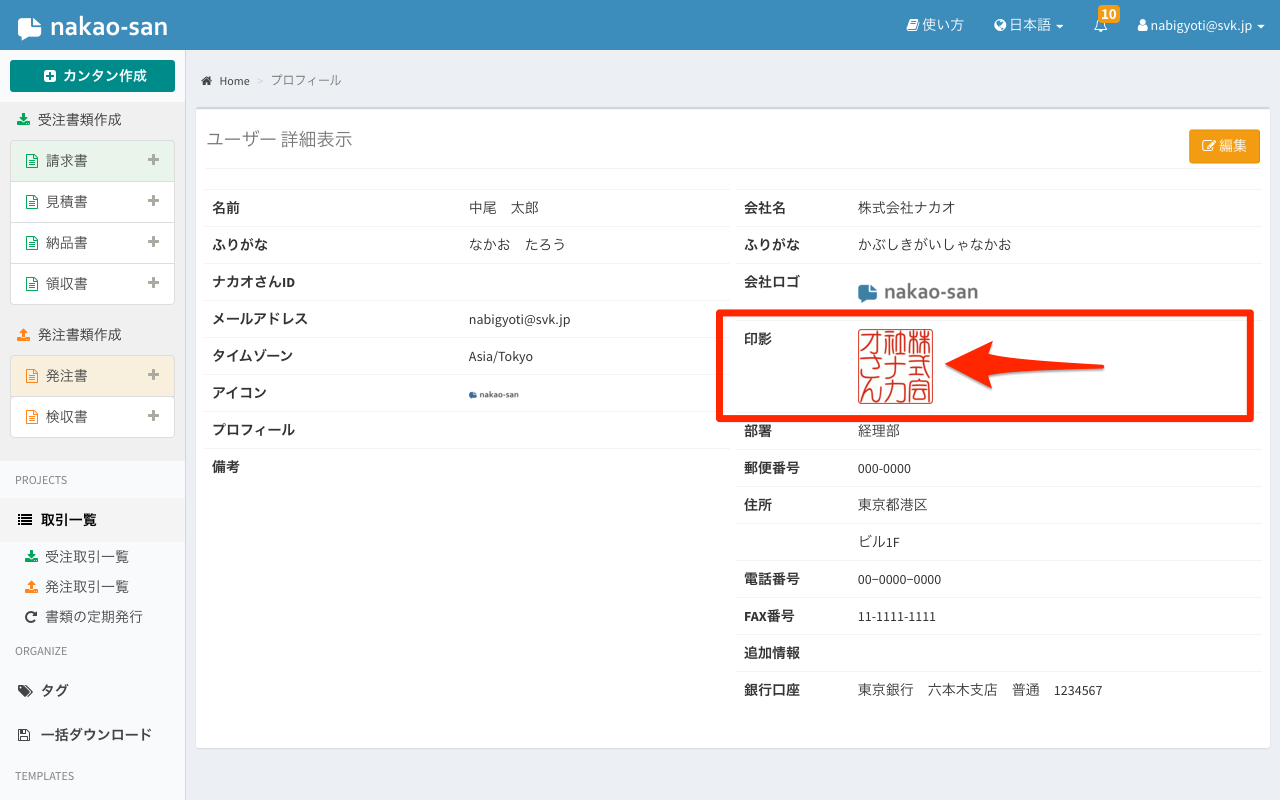
Task: Add a new 見積書 with plus icon
Action: 153,200
